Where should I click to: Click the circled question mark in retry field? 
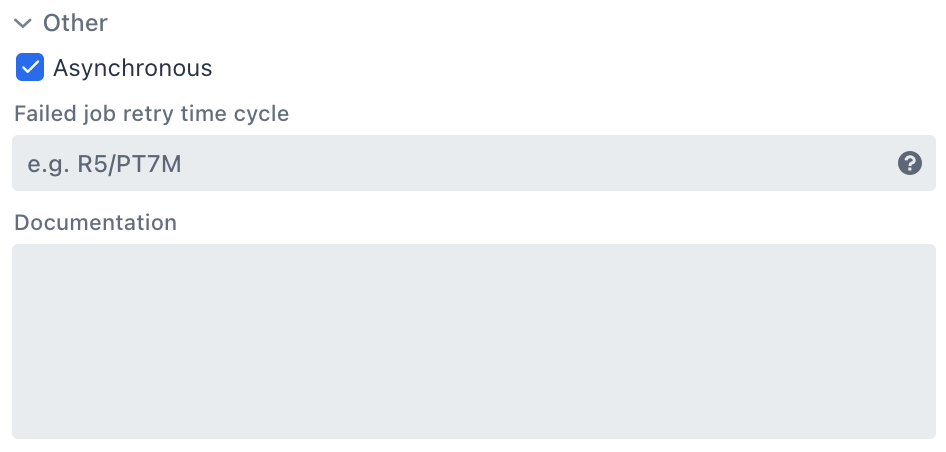[909, 163]
